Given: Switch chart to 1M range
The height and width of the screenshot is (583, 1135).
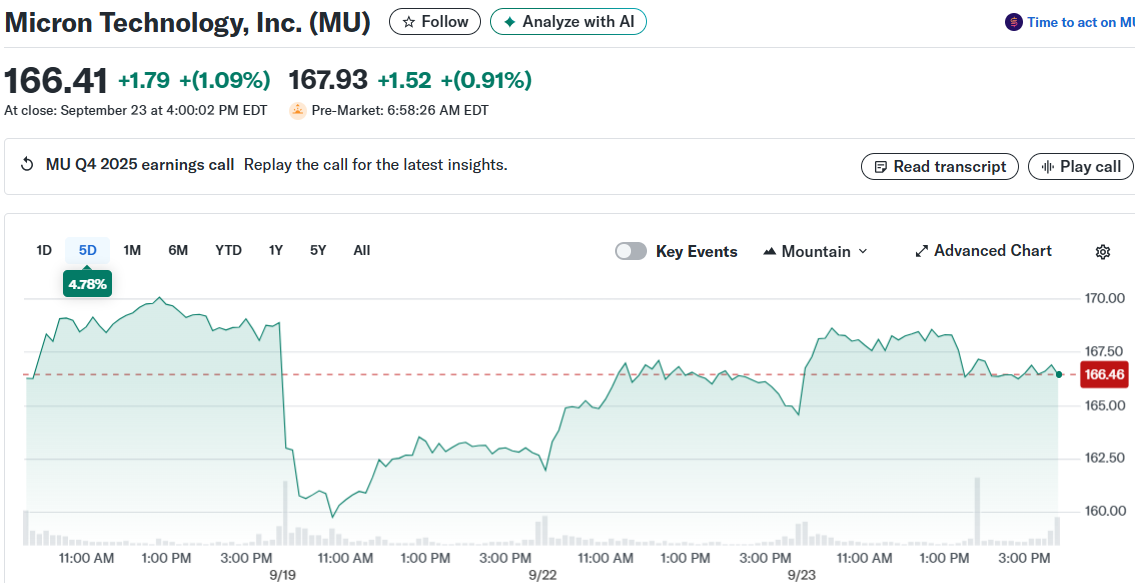Looking at the screenshot, I should pyautogui.click(x=132, y=251).
